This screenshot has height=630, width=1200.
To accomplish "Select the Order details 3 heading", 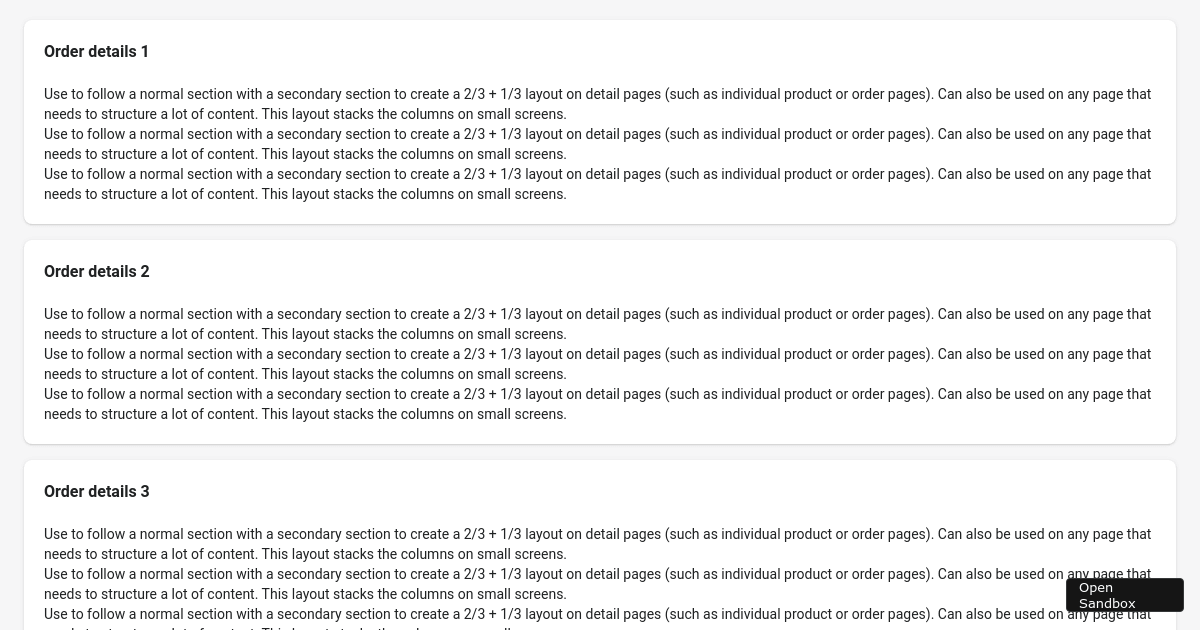I will [96, 491].
